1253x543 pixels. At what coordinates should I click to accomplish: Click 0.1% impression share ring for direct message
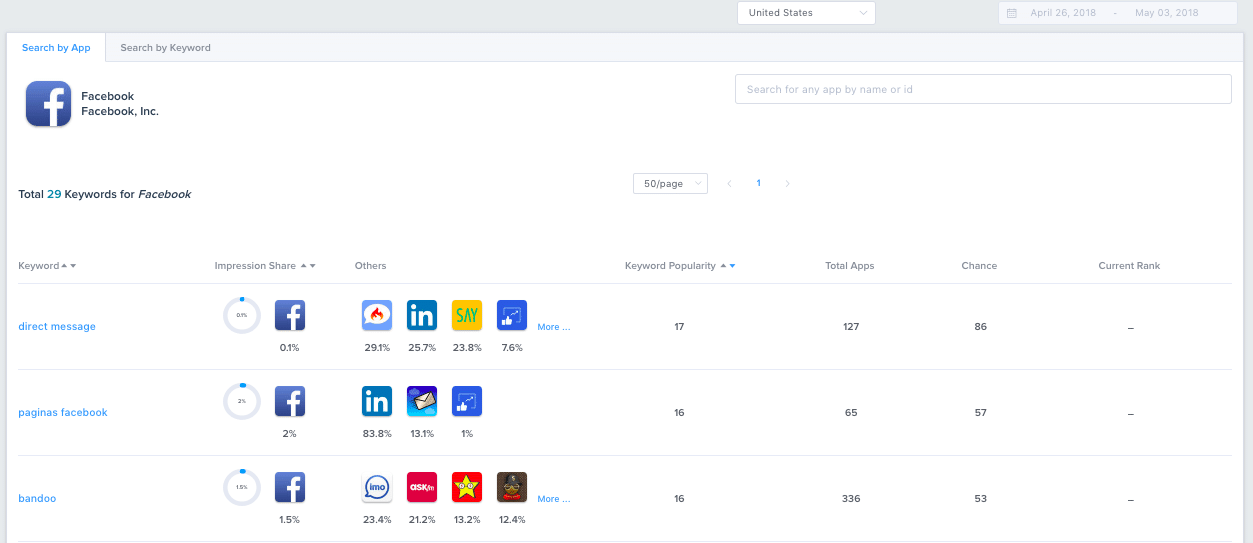pyautogui.click(x=242, y=315)
